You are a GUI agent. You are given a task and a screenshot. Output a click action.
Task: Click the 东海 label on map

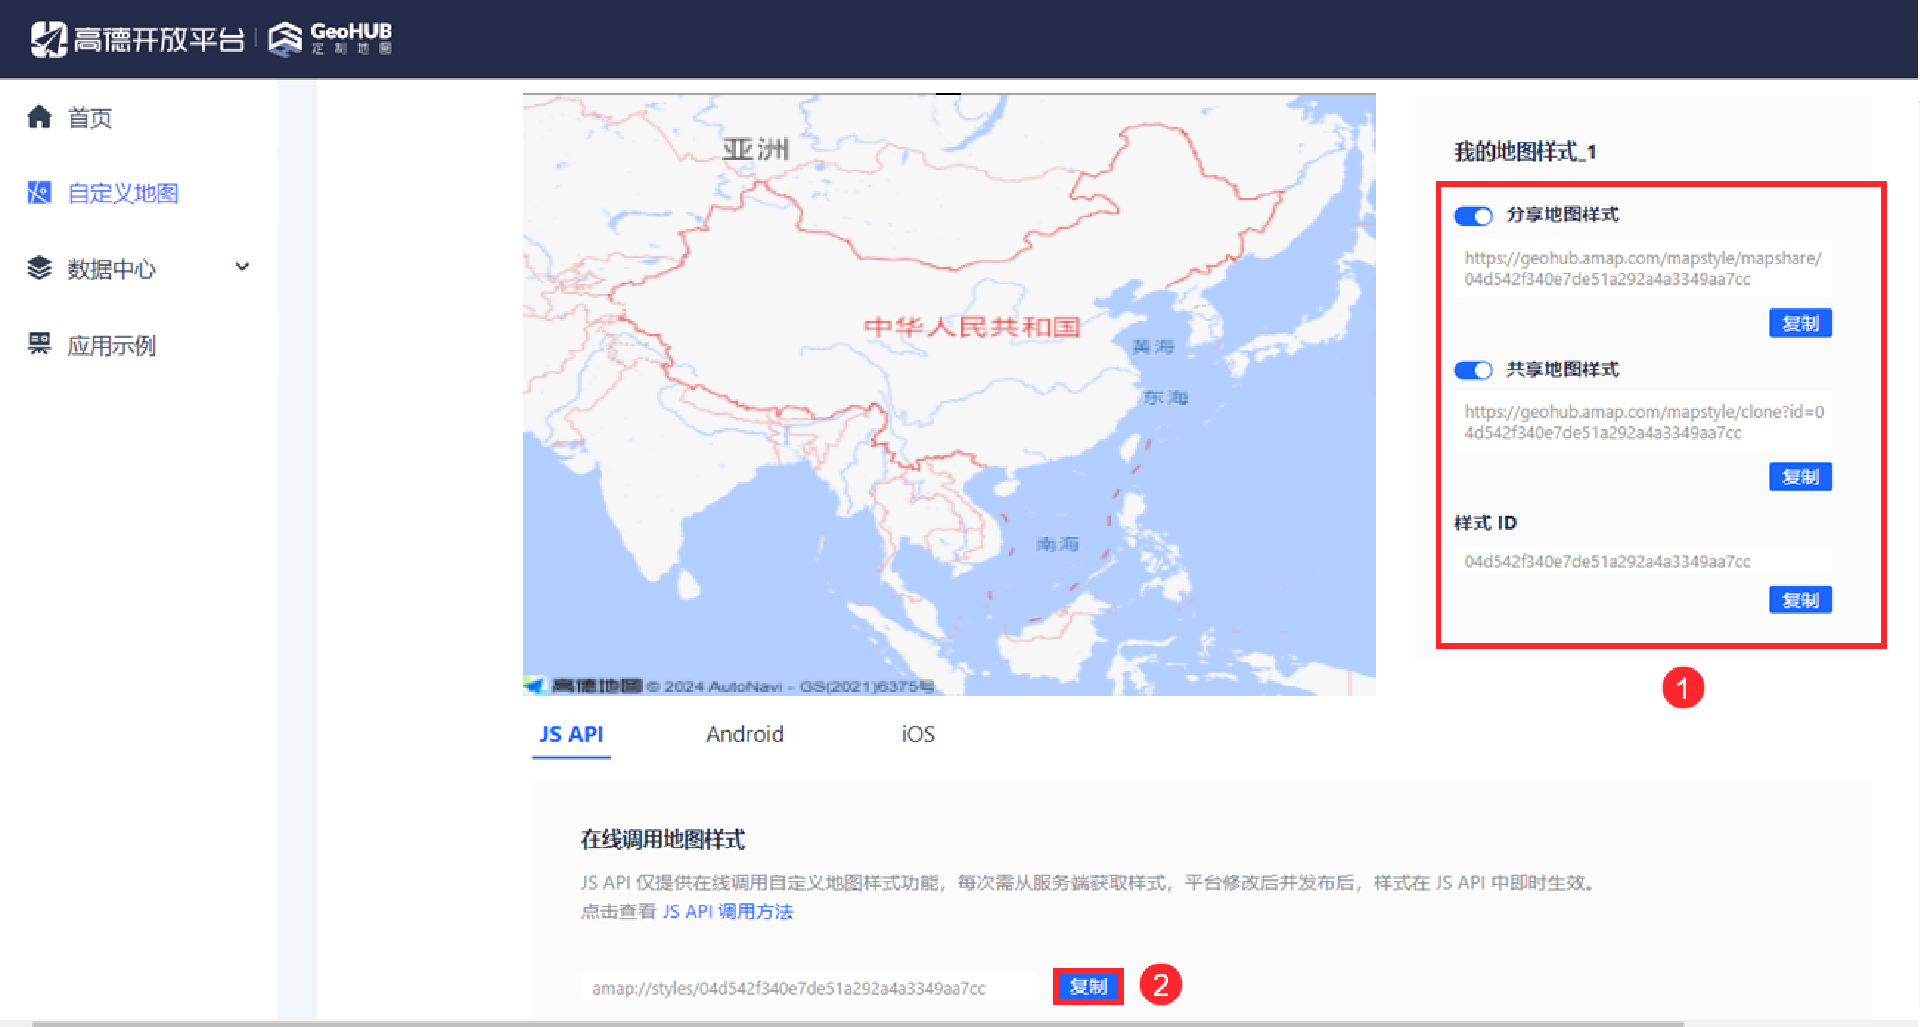click(x=1165, y=398)
